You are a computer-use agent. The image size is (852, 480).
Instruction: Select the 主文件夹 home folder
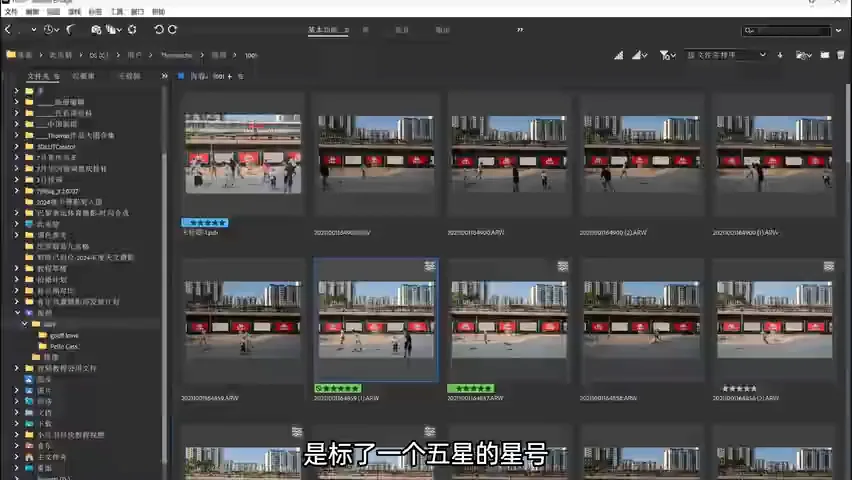coord(46,457)
